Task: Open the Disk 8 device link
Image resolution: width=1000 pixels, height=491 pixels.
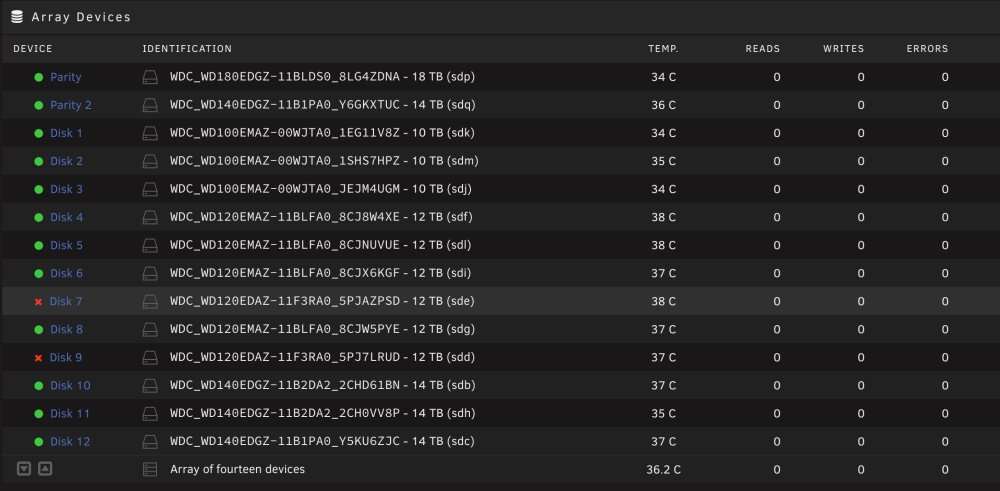Action: tap(66, 330)
